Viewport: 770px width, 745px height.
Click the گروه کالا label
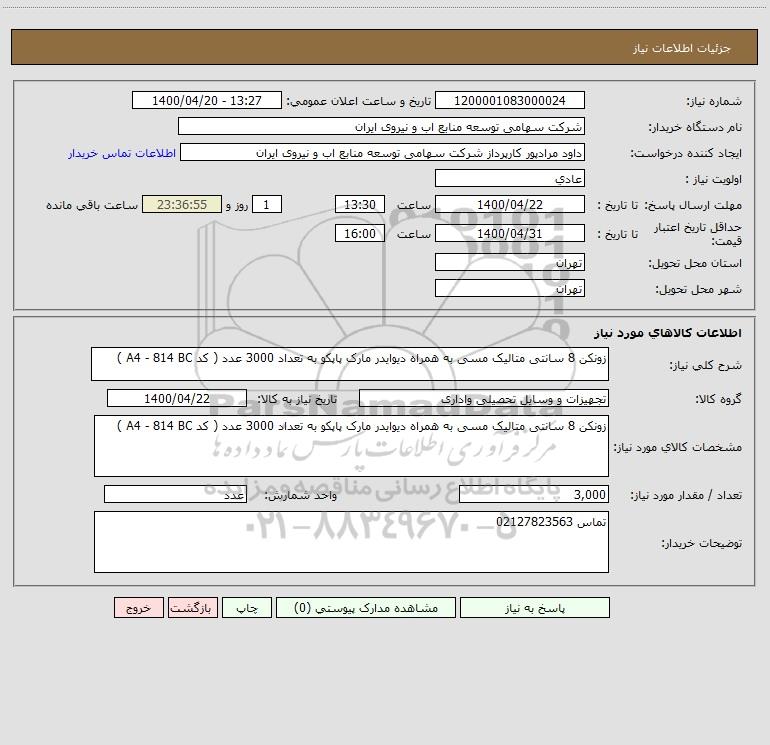coord(718,399)
